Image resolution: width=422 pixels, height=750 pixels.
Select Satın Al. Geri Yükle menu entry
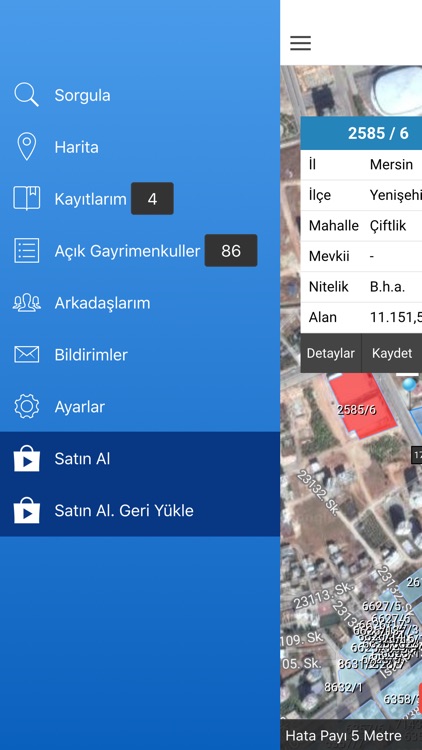(x=140, y=510)
